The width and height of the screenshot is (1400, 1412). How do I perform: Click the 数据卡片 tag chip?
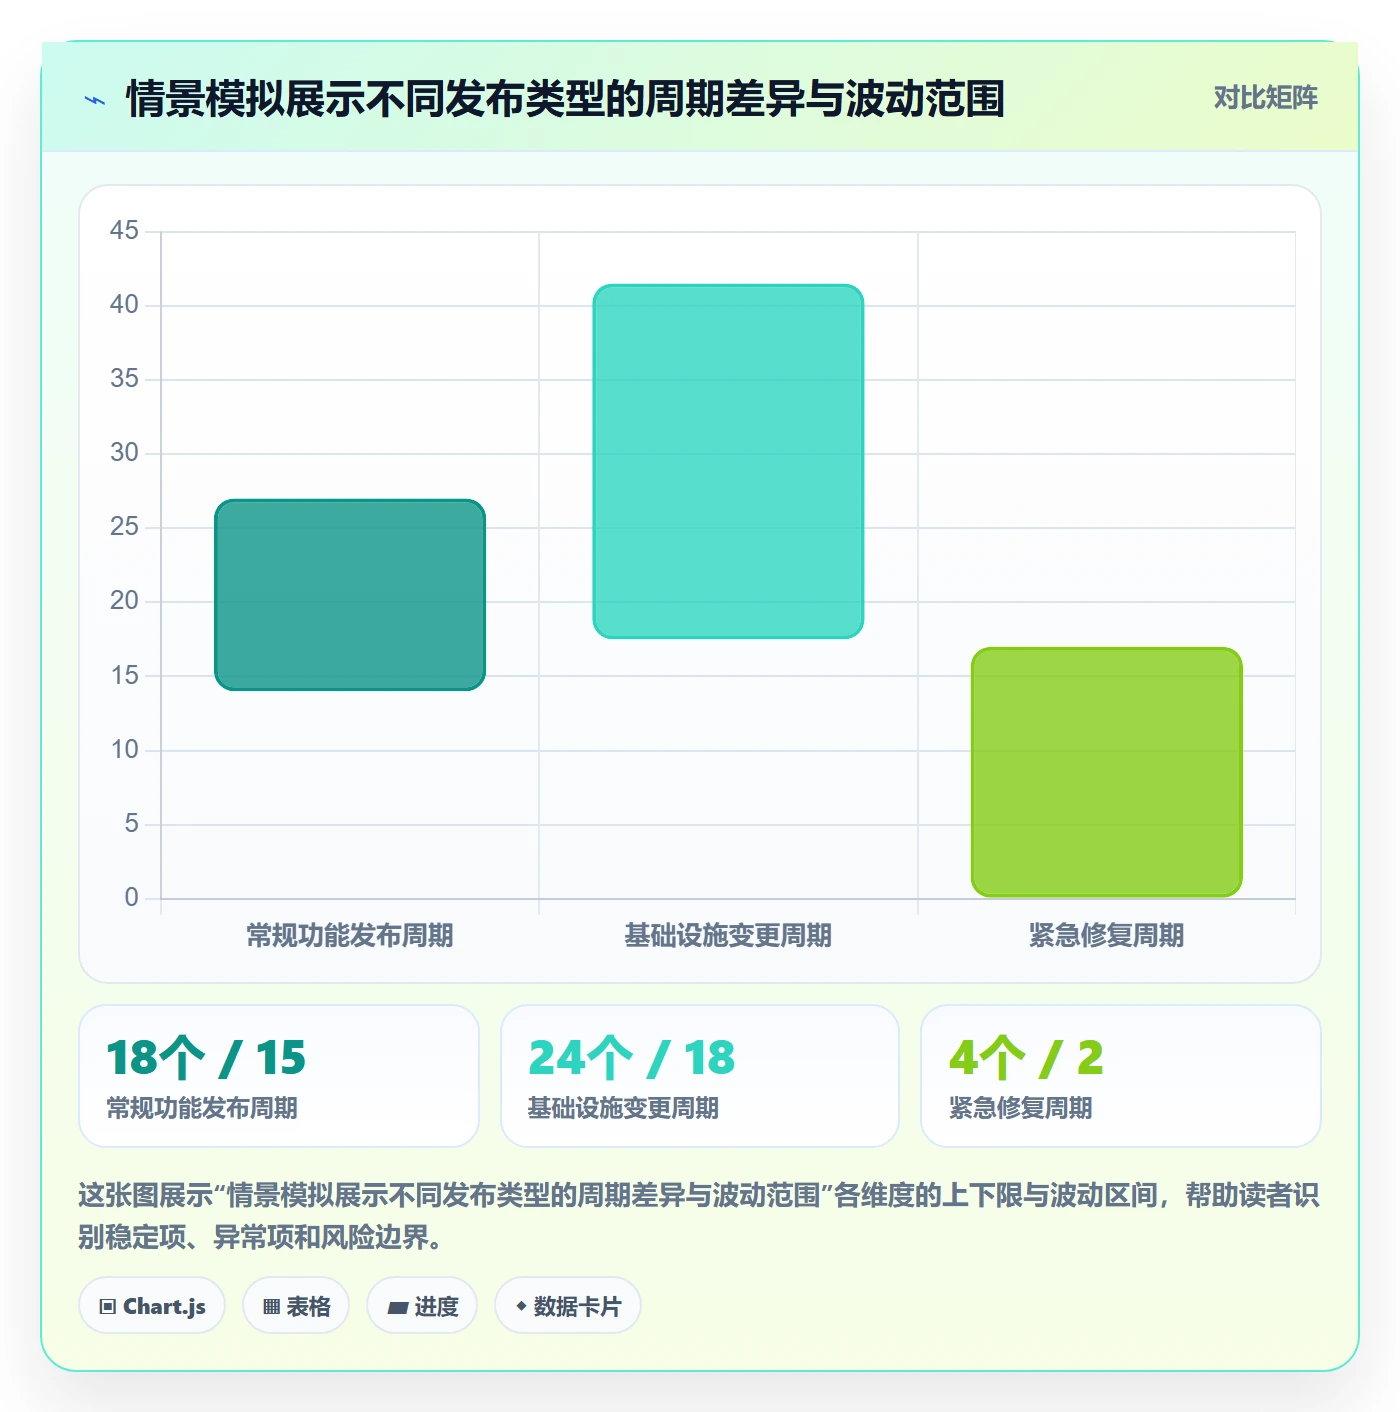pos(568,1306)
